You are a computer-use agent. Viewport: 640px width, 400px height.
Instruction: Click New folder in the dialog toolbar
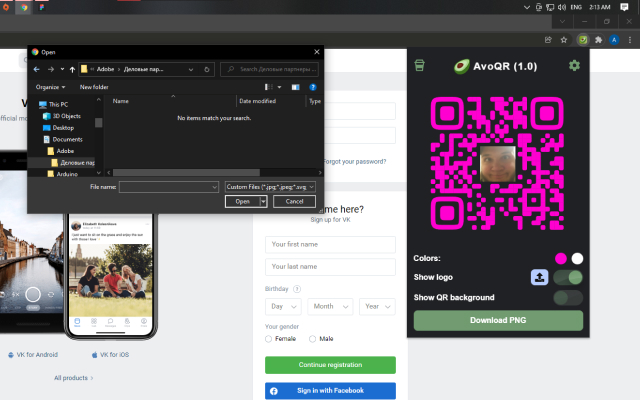pyautogui.click(x=94, y=87)
